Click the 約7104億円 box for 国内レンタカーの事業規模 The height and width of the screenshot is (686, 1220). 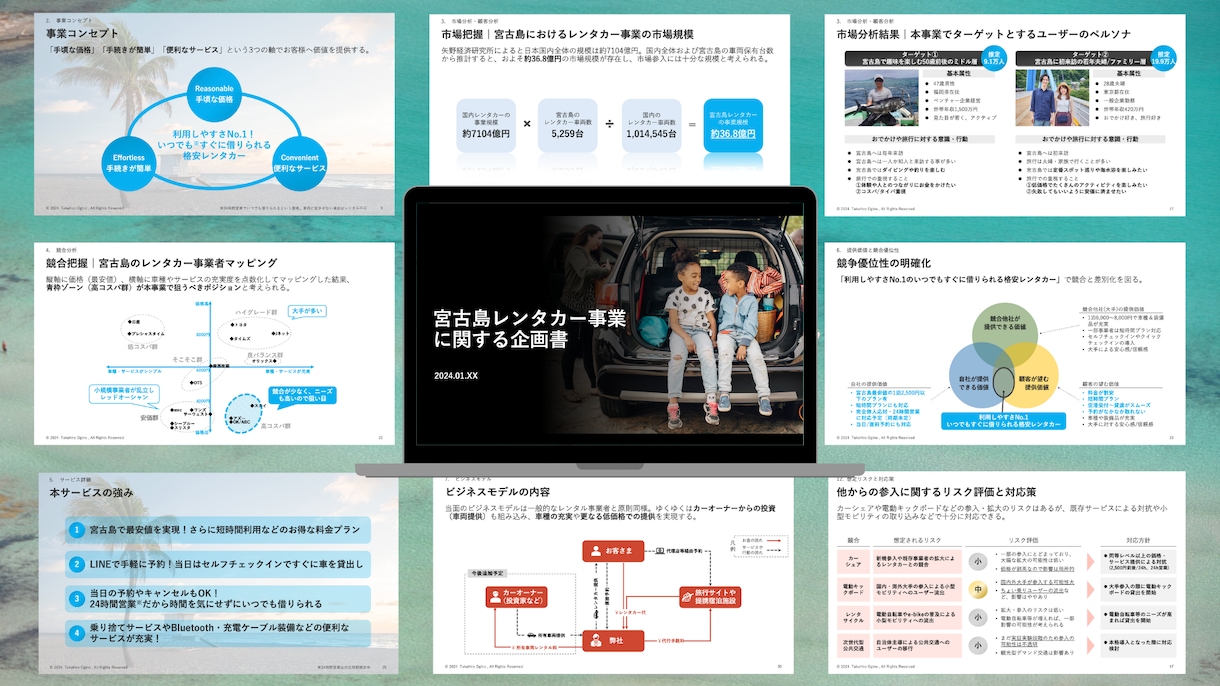pos(486,126)
